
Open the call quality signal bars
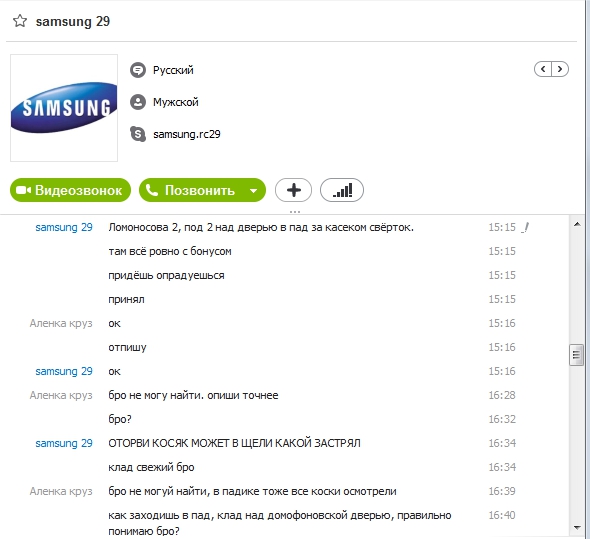click(x=342, y=190)
